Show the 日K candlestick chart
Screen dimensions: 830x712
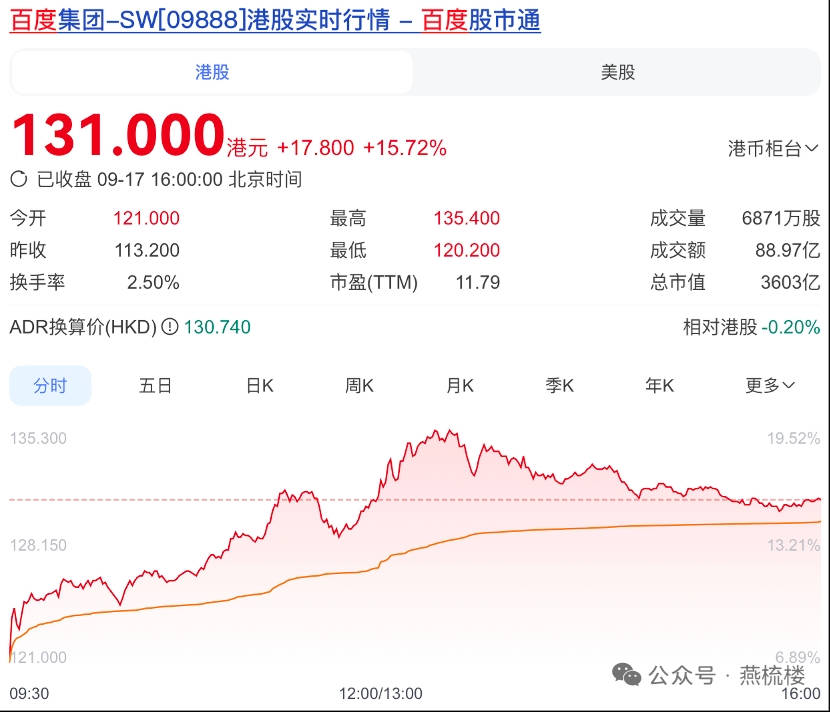[259, 386]
